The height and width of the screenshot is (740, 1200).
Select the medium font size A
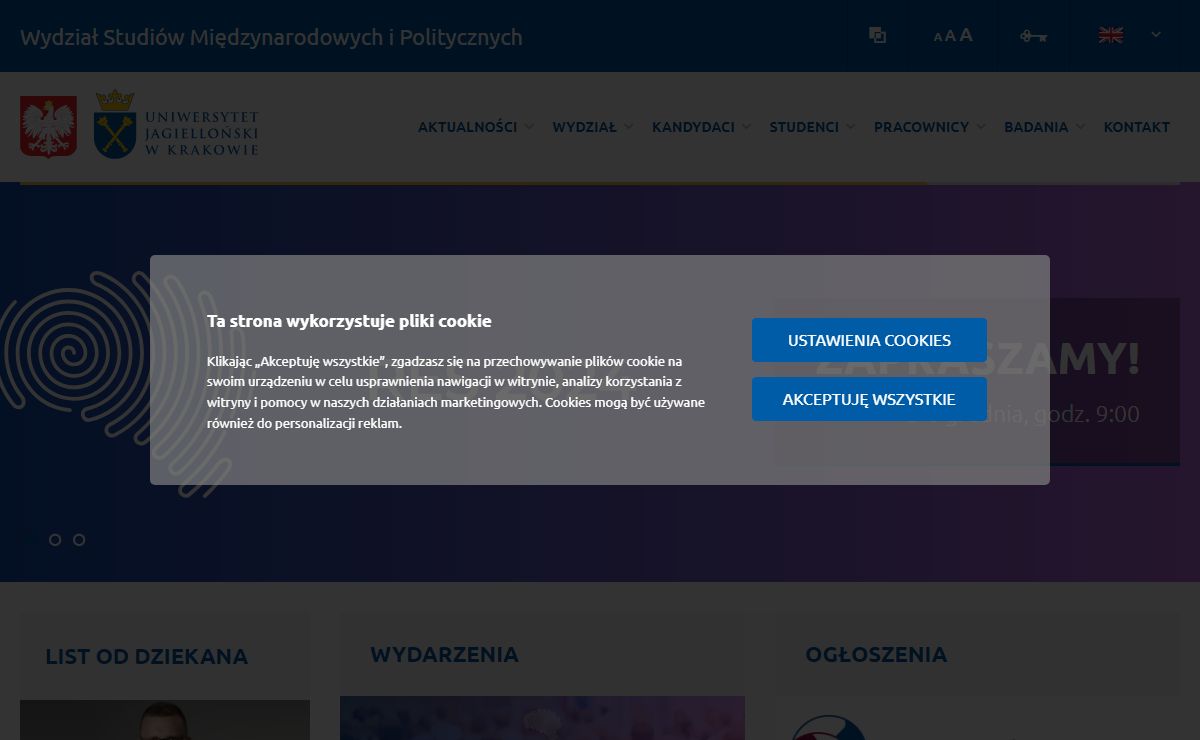950,36
